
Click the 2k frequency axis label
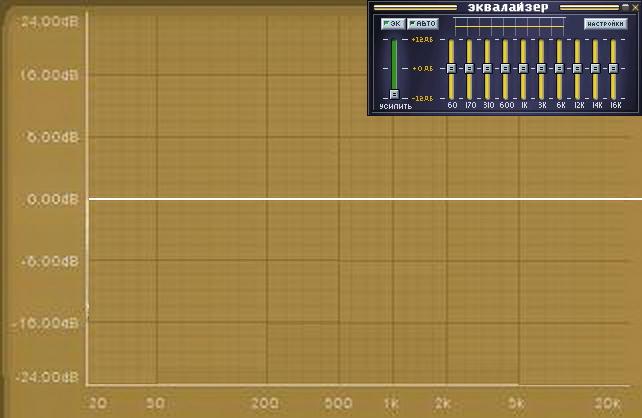(x=443, y=403)
